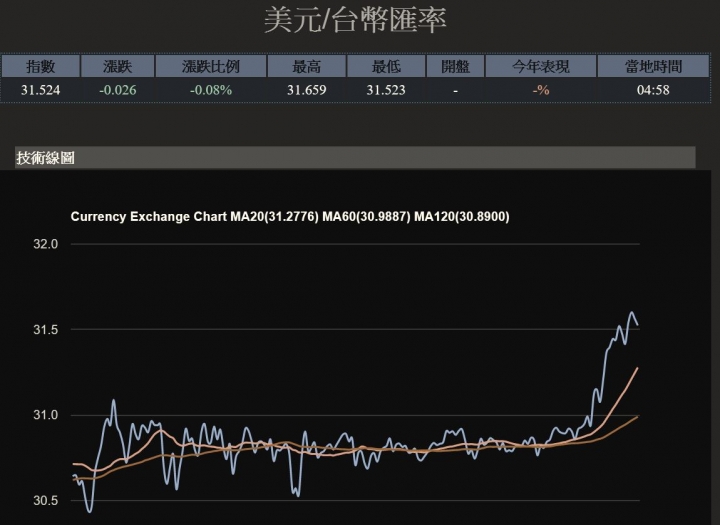
Task: Click the Currency Exchange Chart title text
Action: click(x=290, y=216)
